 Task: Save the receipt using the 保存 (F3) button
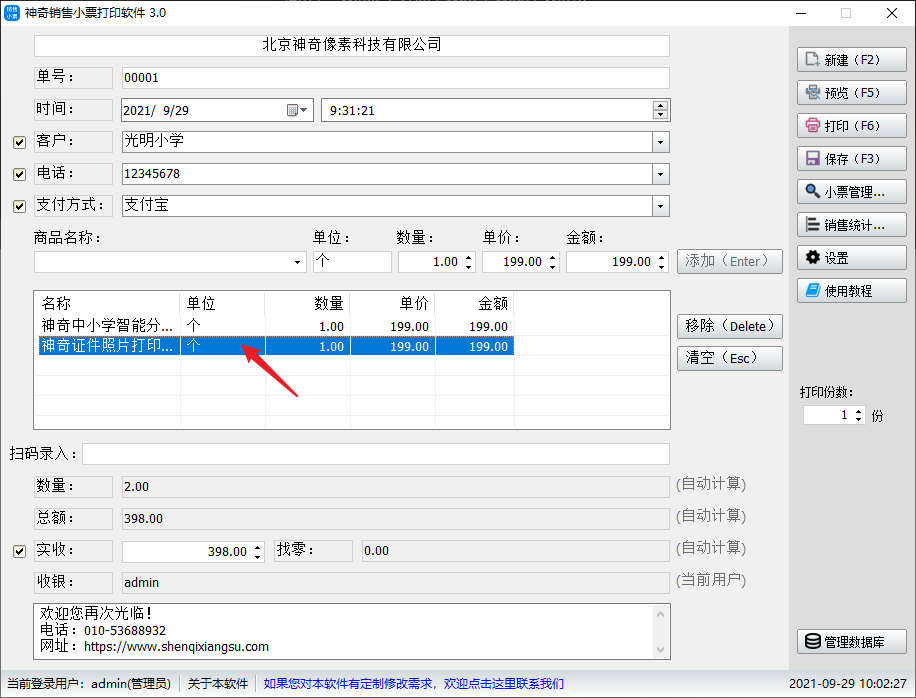pos(851,159)
